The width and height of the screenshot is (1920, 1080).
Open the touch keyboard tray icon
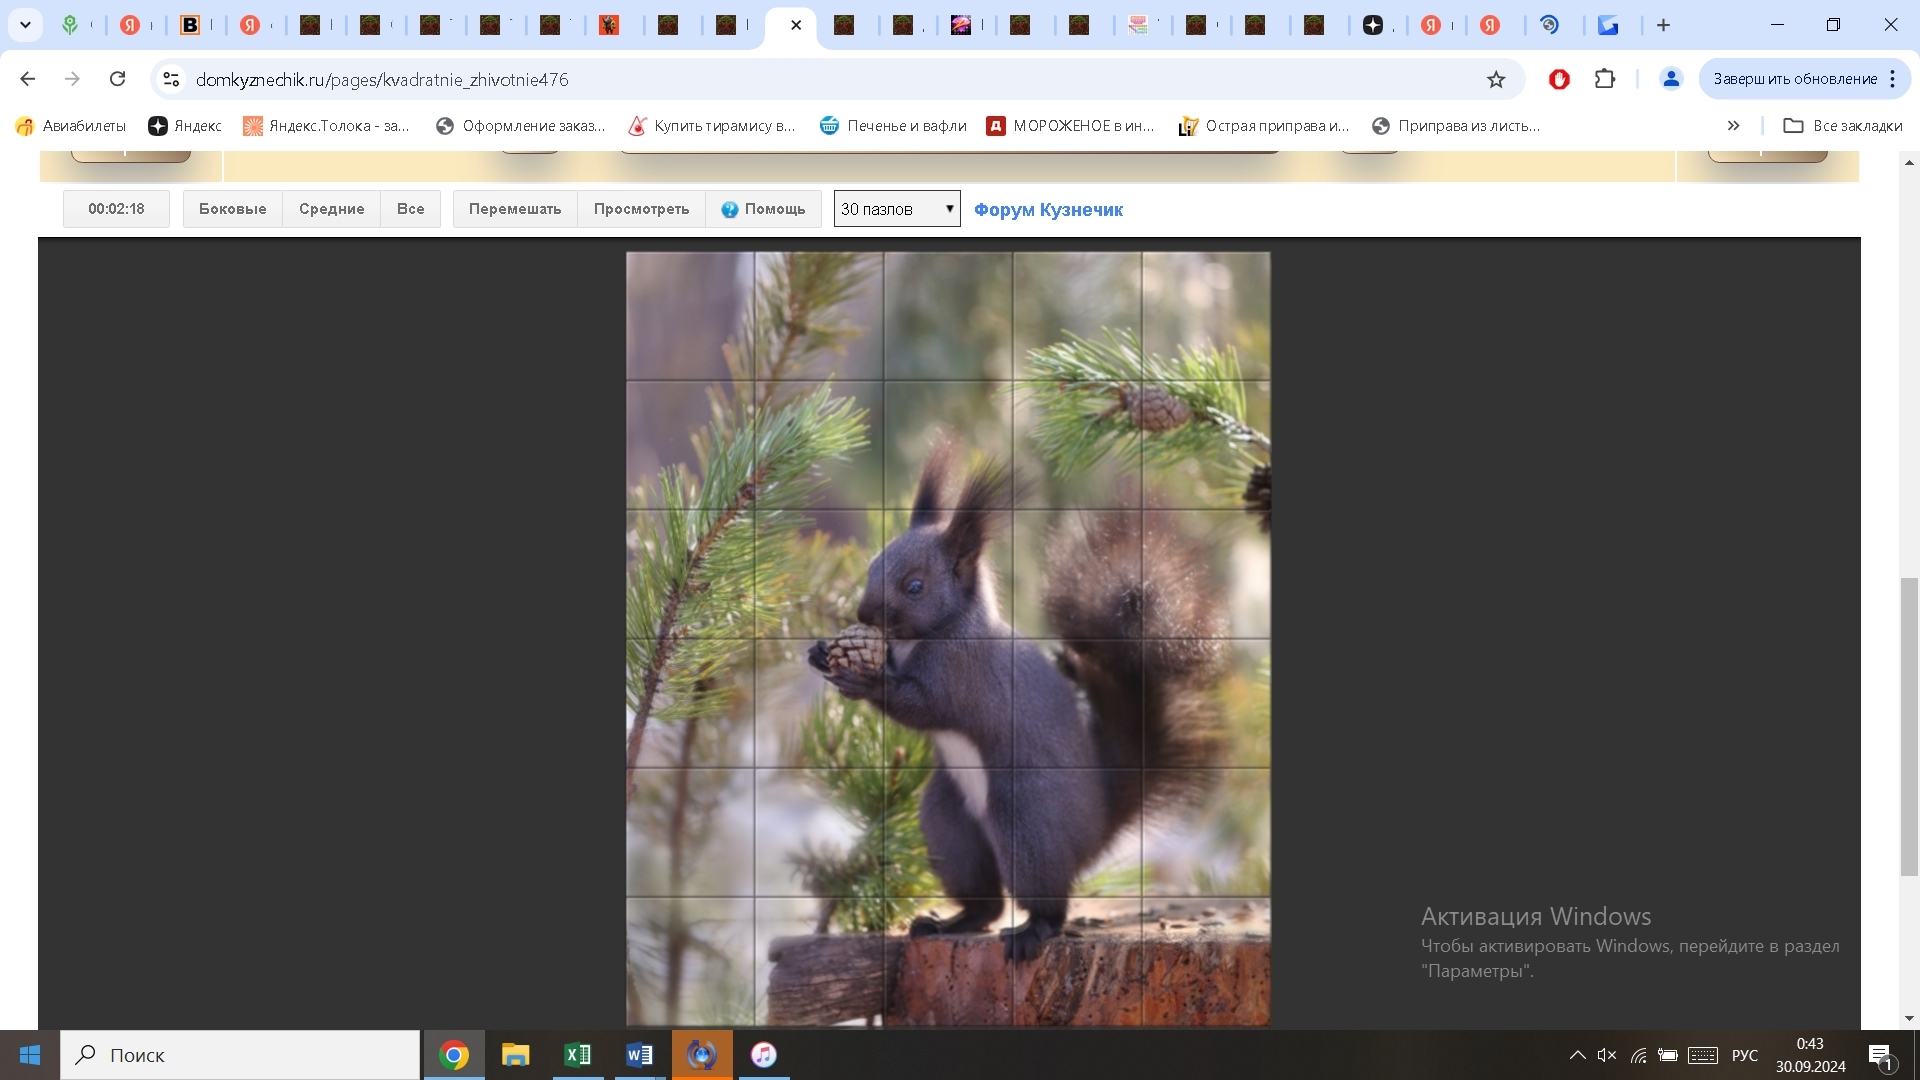(x=1703, y=1055)
